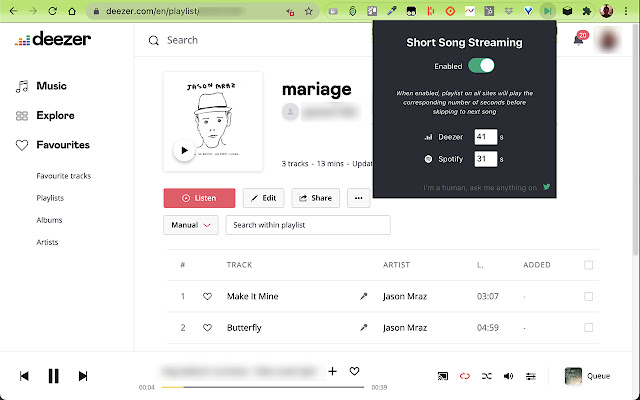The image size is (640, 400).
Task: Open the playlist owner avatar
Action: [x=290, y=112]
